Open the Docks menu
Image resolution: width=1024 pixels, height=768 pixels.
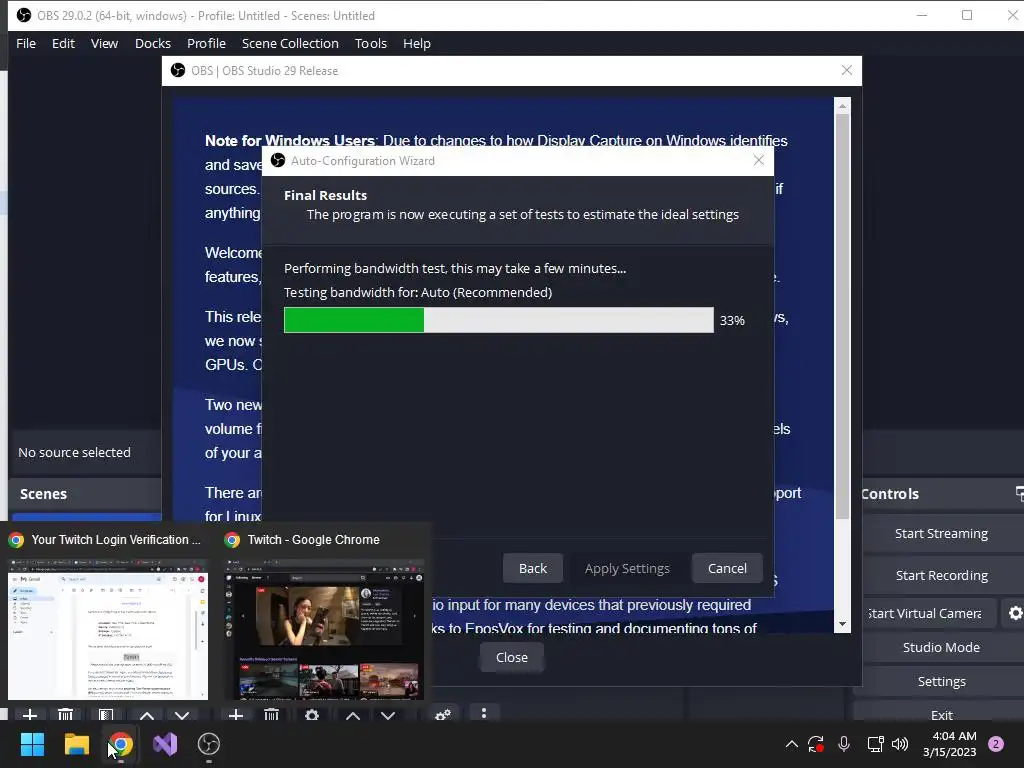click(x=153, y=43)
